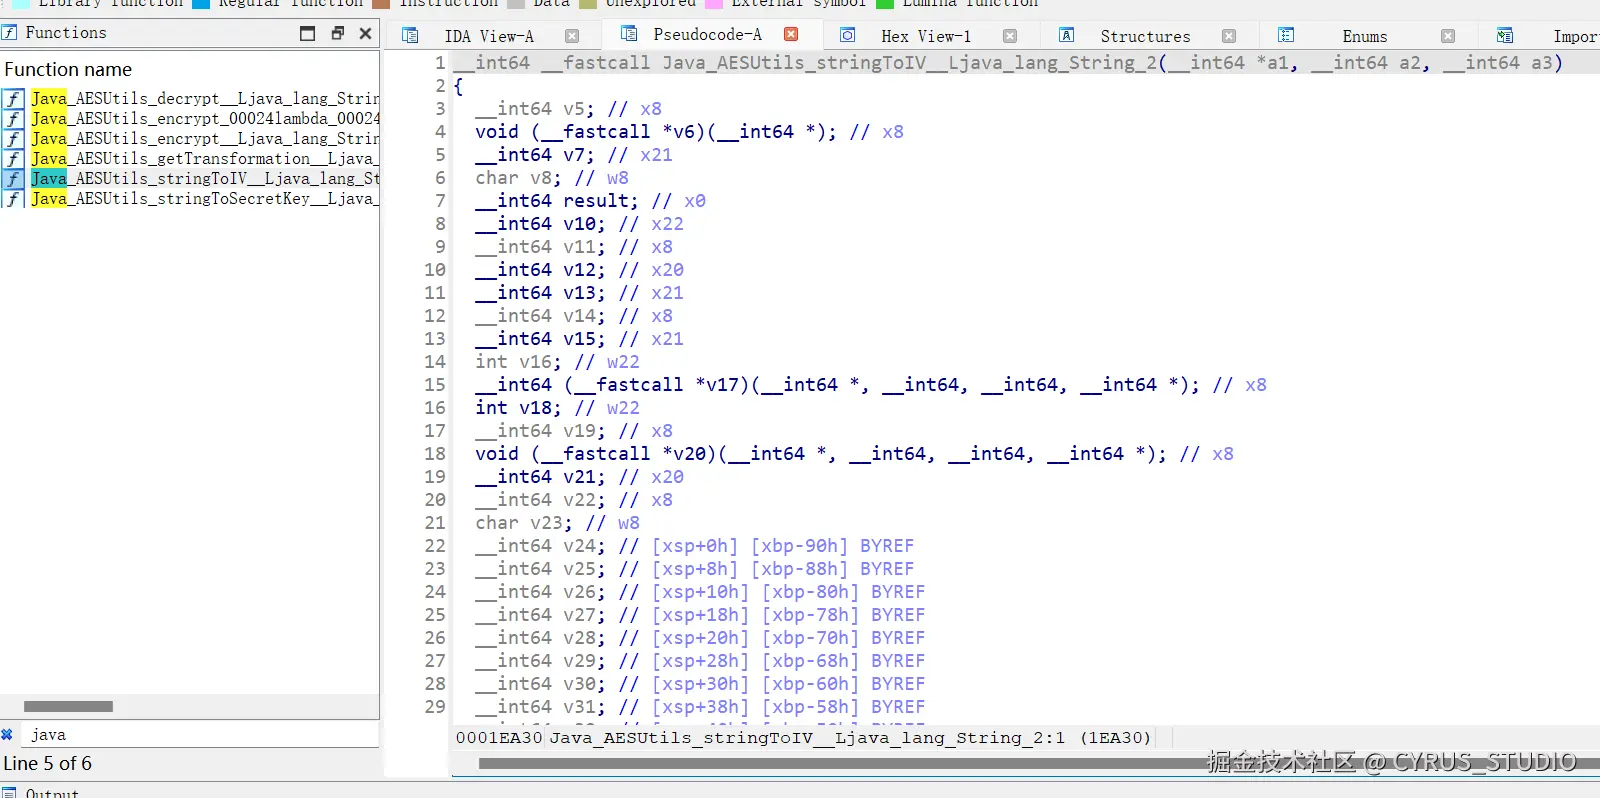Open the Enums tab
Viewport: 1600px width, 798px height.
(x=1365, y=36)
